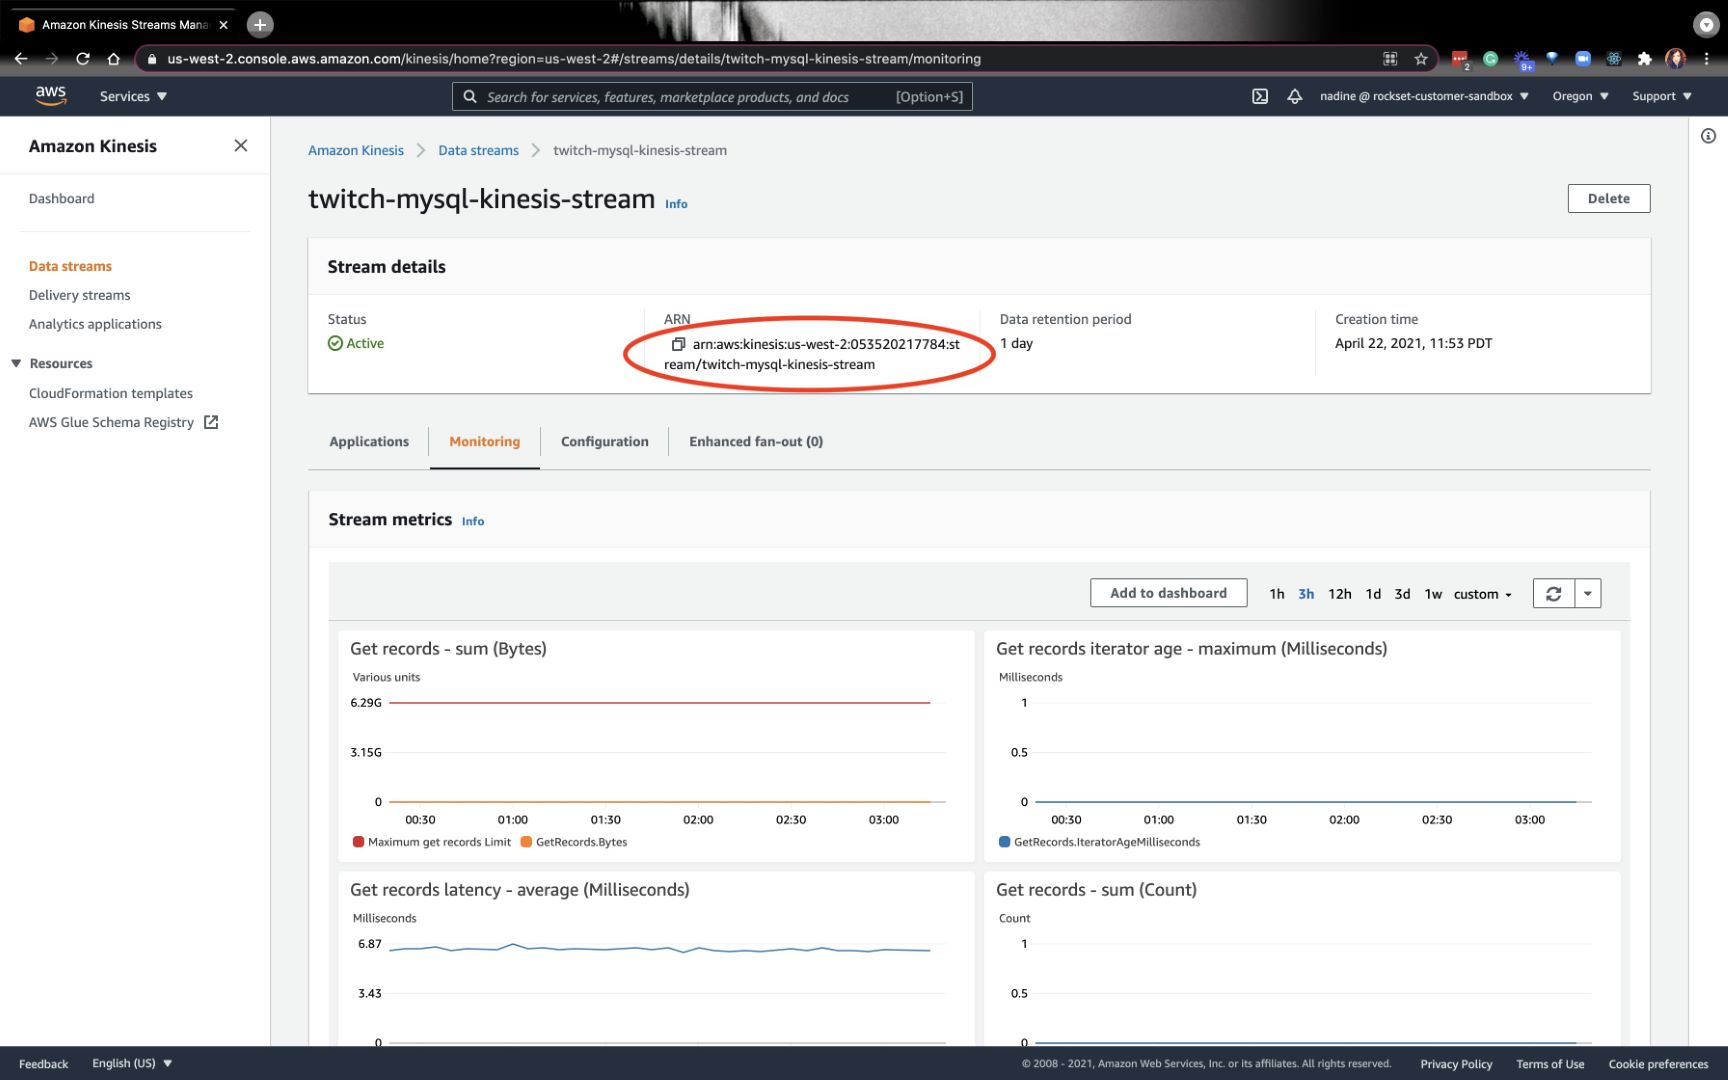The width and height of the screenshot is (1728, 1080).
Task: Open Terms of Use footer link
Action: point(1550,1064)
